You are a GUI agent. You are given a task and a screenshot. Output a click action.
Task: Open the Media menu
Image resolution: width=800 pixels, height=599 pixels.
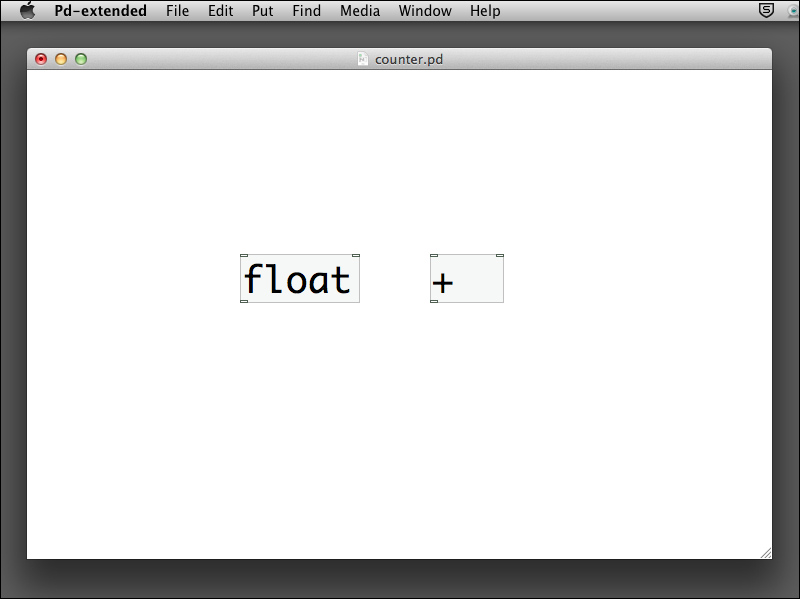(x=360, y=11)
